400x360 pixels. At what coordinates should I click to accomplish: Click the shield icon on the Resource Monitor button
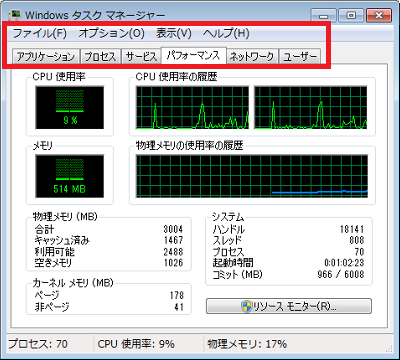coord(246,306)
